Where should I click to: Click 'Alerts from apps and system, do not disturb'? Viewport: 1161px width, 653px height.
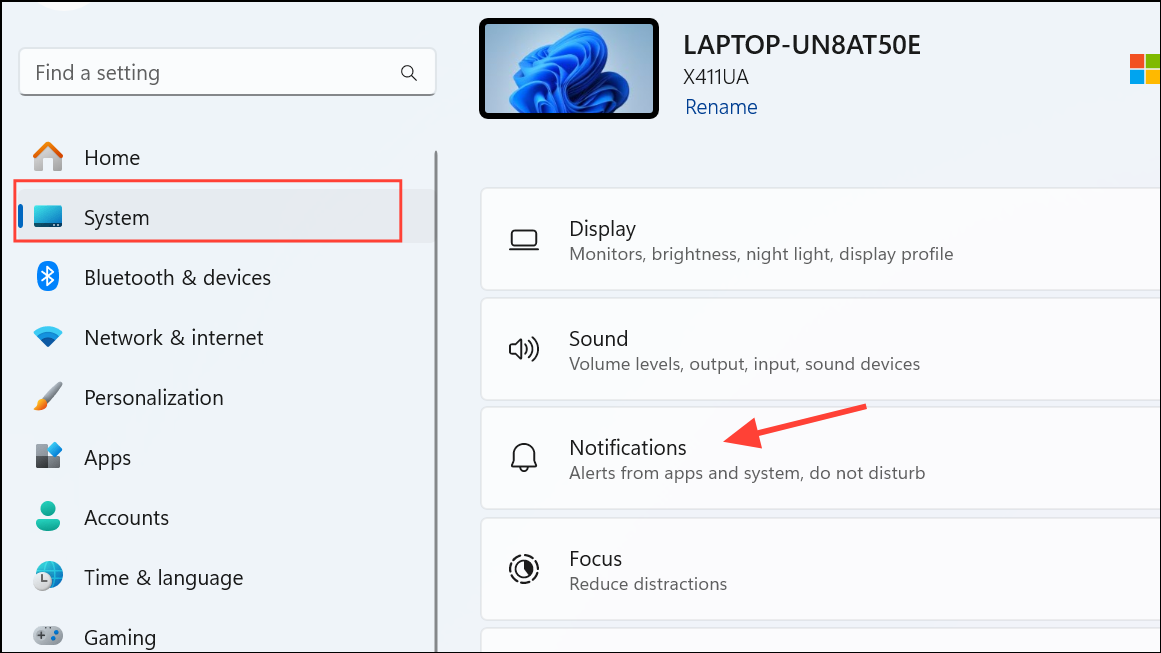coord(747,473)
